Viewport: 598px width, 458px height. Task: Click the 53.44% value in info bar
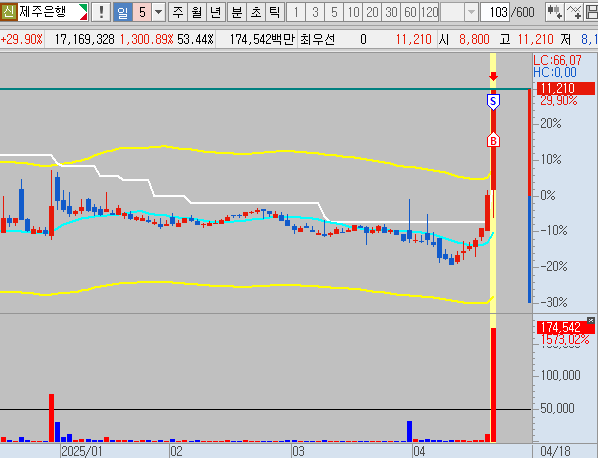[195, 39]
